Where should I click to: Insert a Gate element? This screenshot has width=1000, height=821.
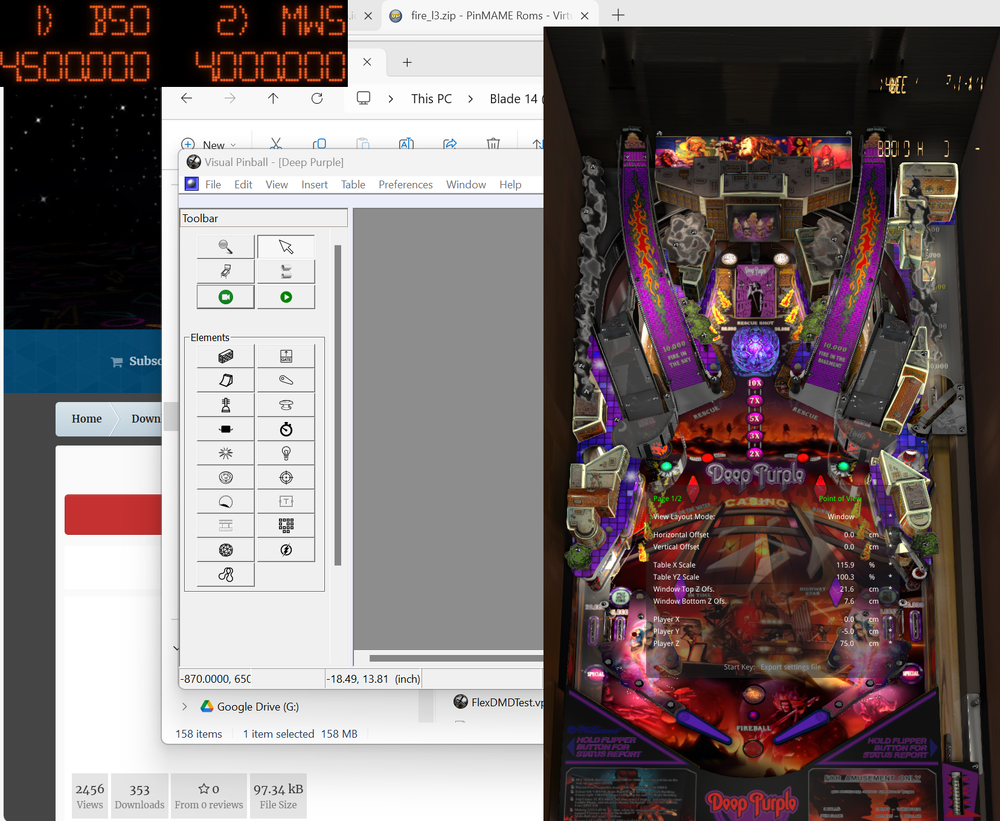point(286,356)
